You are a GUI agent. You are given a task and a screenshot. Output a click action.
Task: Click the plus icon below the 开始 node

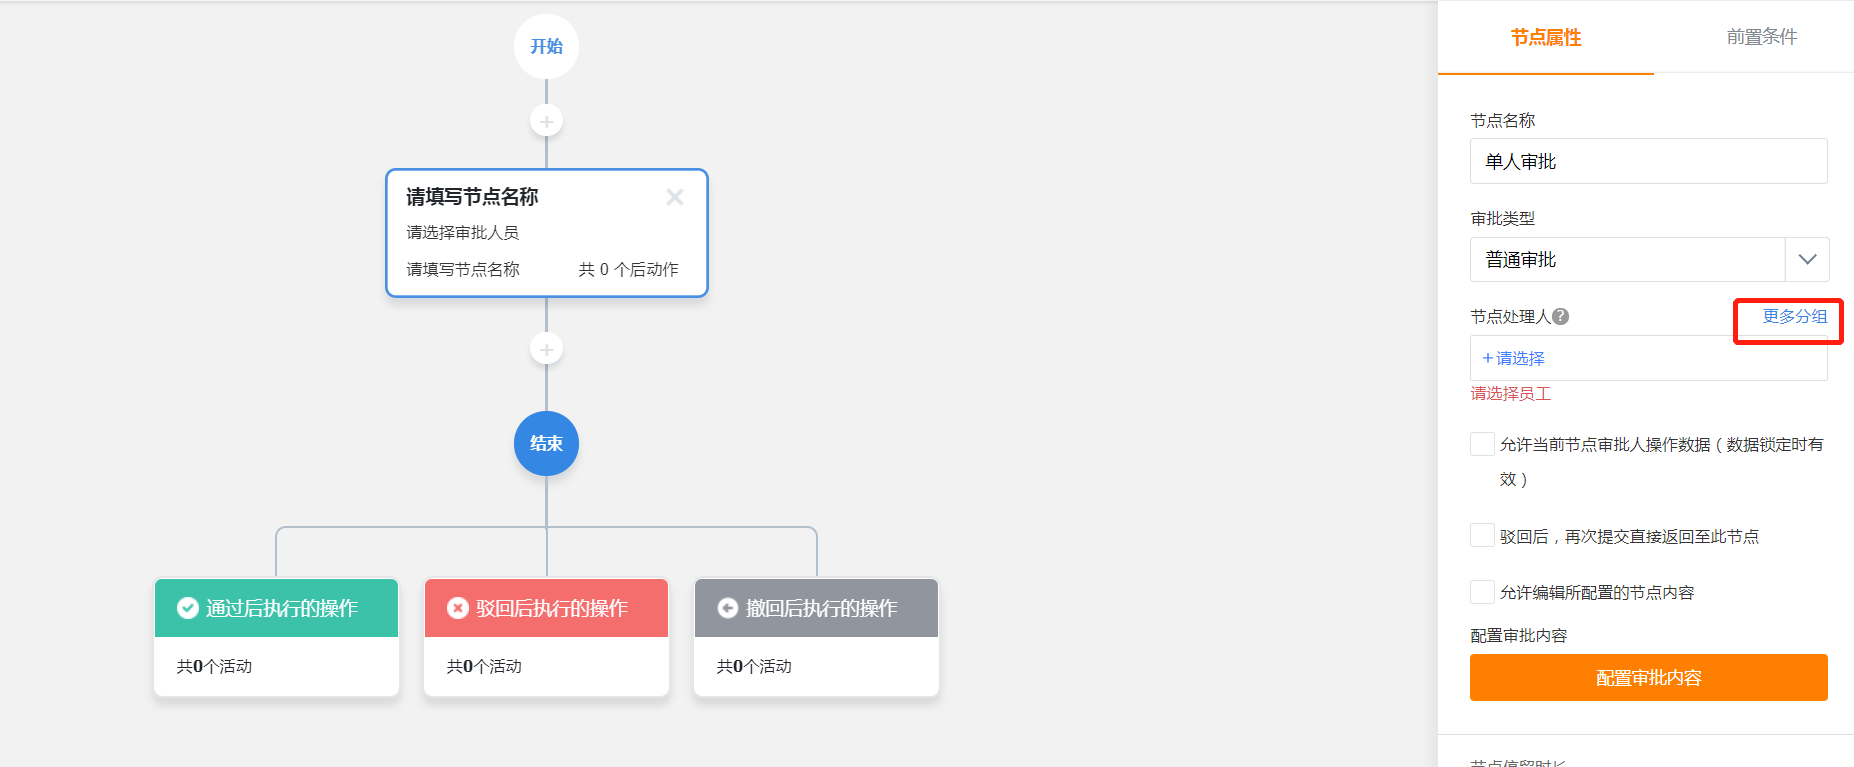click(546, 121)
